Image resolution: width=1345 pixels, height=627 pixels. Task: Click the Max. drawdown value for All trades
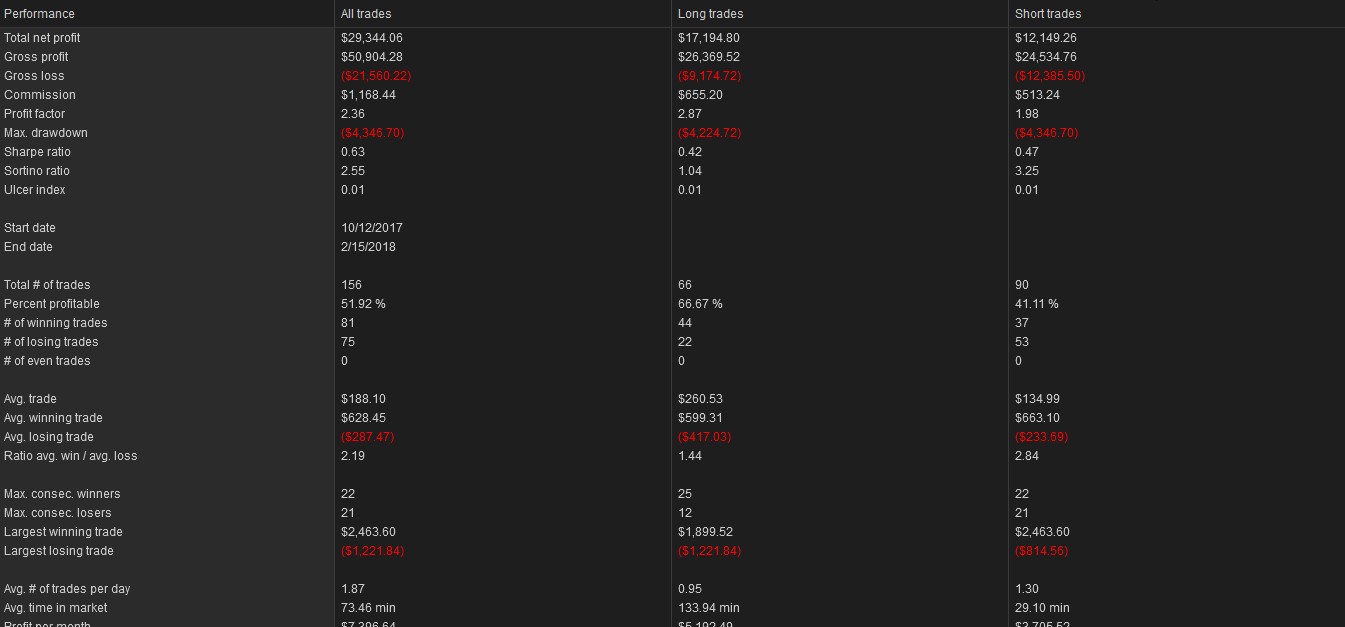[373, 133]
